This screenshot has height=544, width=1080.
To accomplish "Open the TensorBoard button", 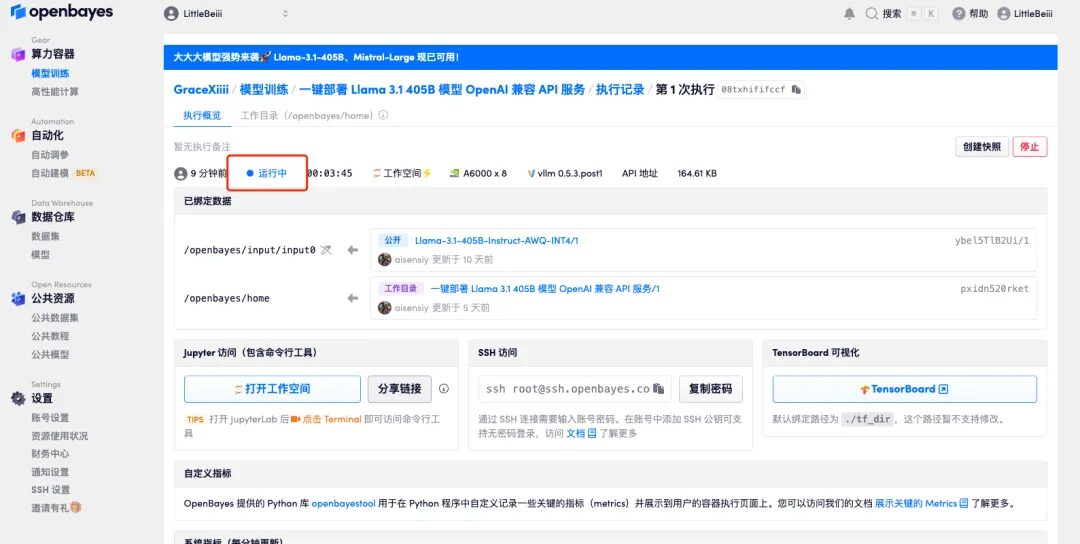I will [904, 389].
